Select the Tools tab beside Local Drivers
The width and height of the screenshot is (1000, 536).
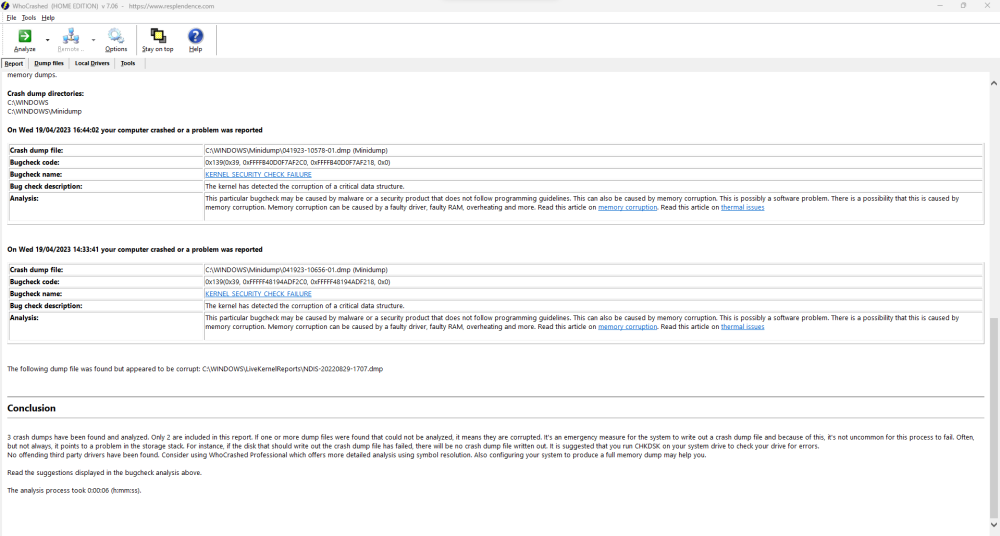coord(128,63)
